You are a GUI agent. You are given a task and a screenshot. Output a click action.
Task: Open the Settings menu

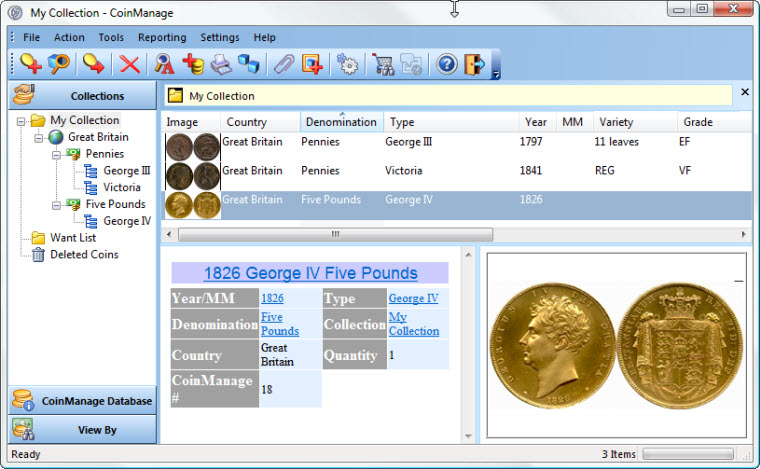coord(220,37)
